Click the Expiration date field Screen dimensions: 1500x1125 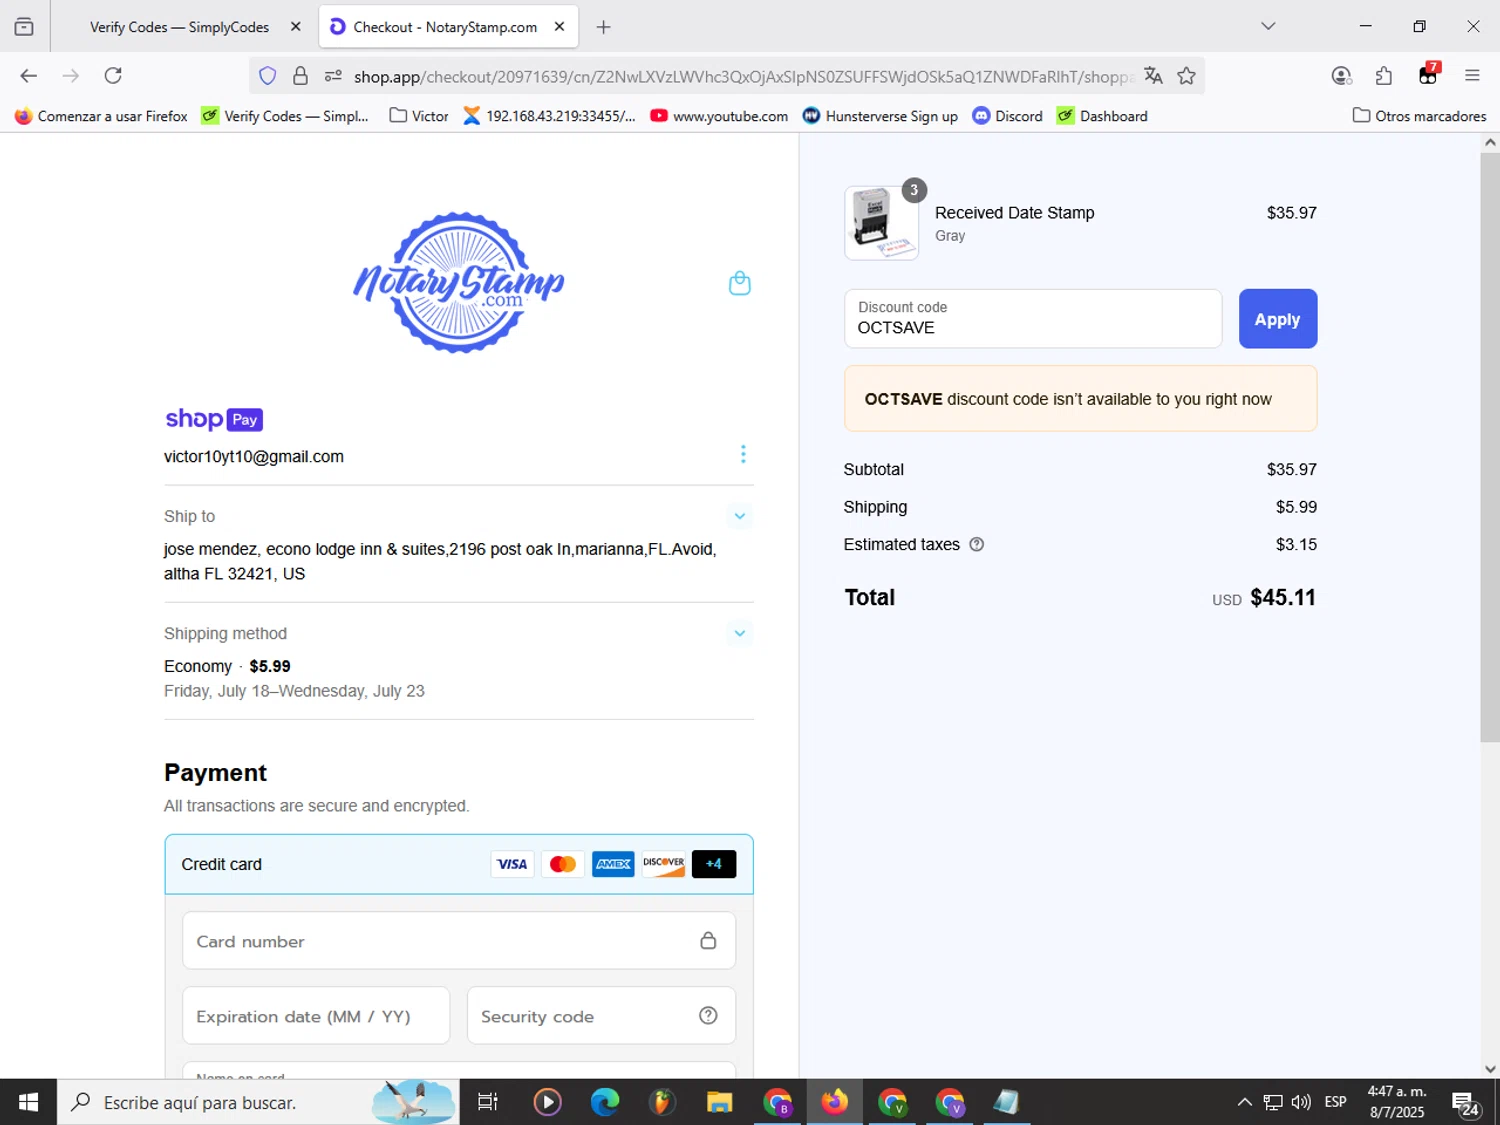click(x=316, y=1016)
